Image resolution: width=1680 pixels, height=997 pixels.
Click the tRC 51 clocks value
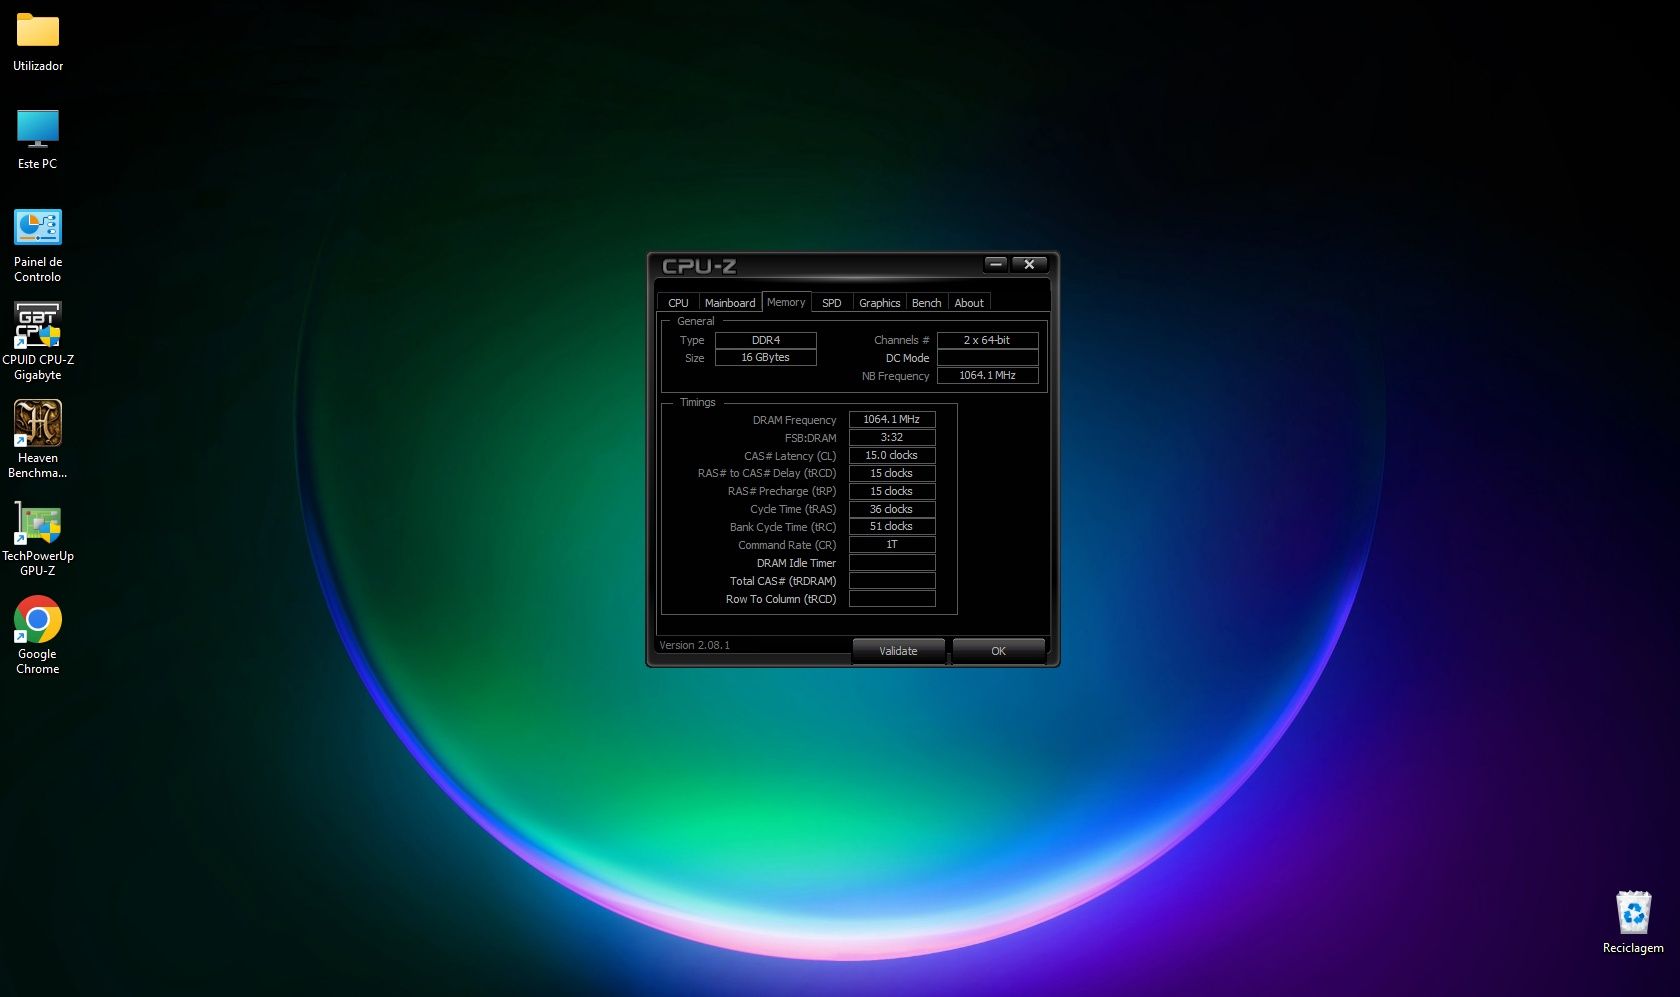[892, 527]
